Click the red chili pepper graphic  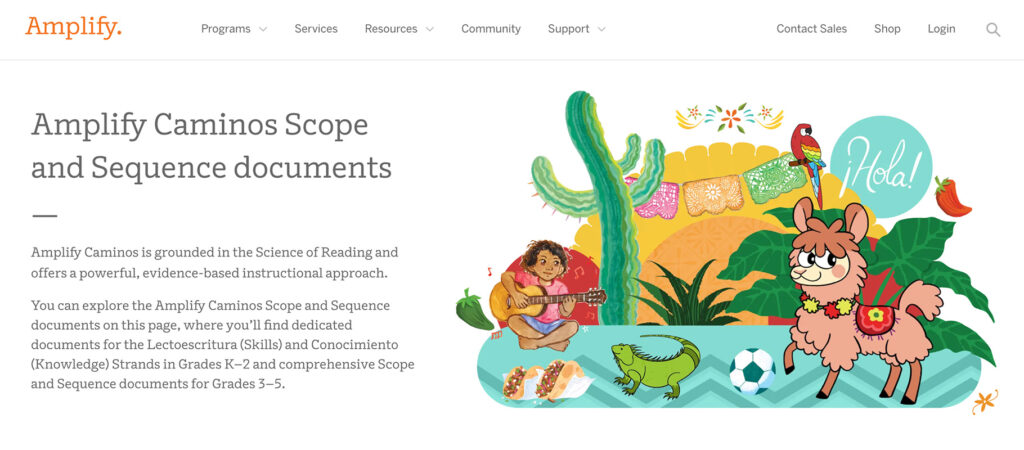pyautogui.click(x=952, y=197)
